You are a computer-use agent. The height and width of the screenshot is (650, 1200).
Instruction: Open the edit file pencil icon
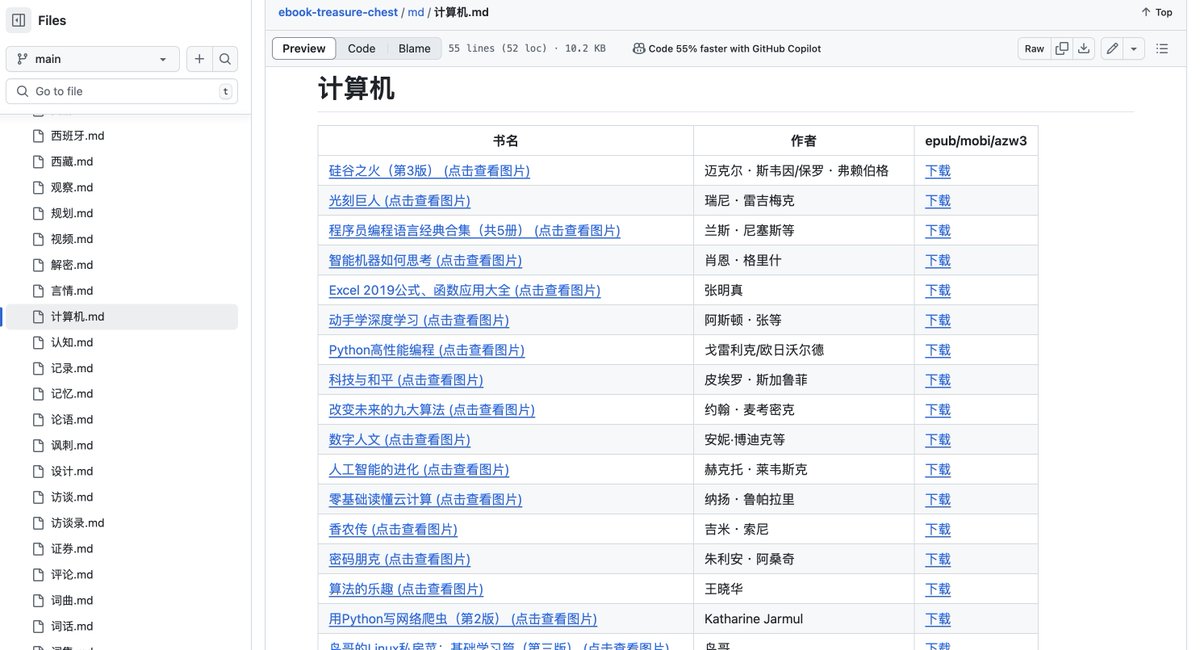1112,47
